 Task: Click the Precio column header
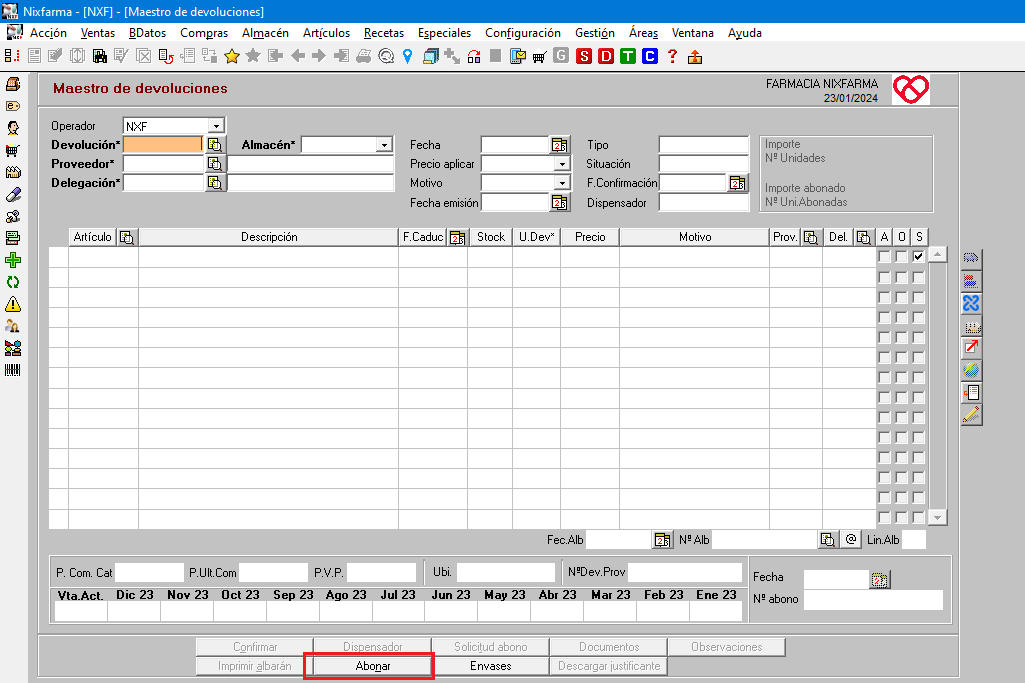click(590, 237)
